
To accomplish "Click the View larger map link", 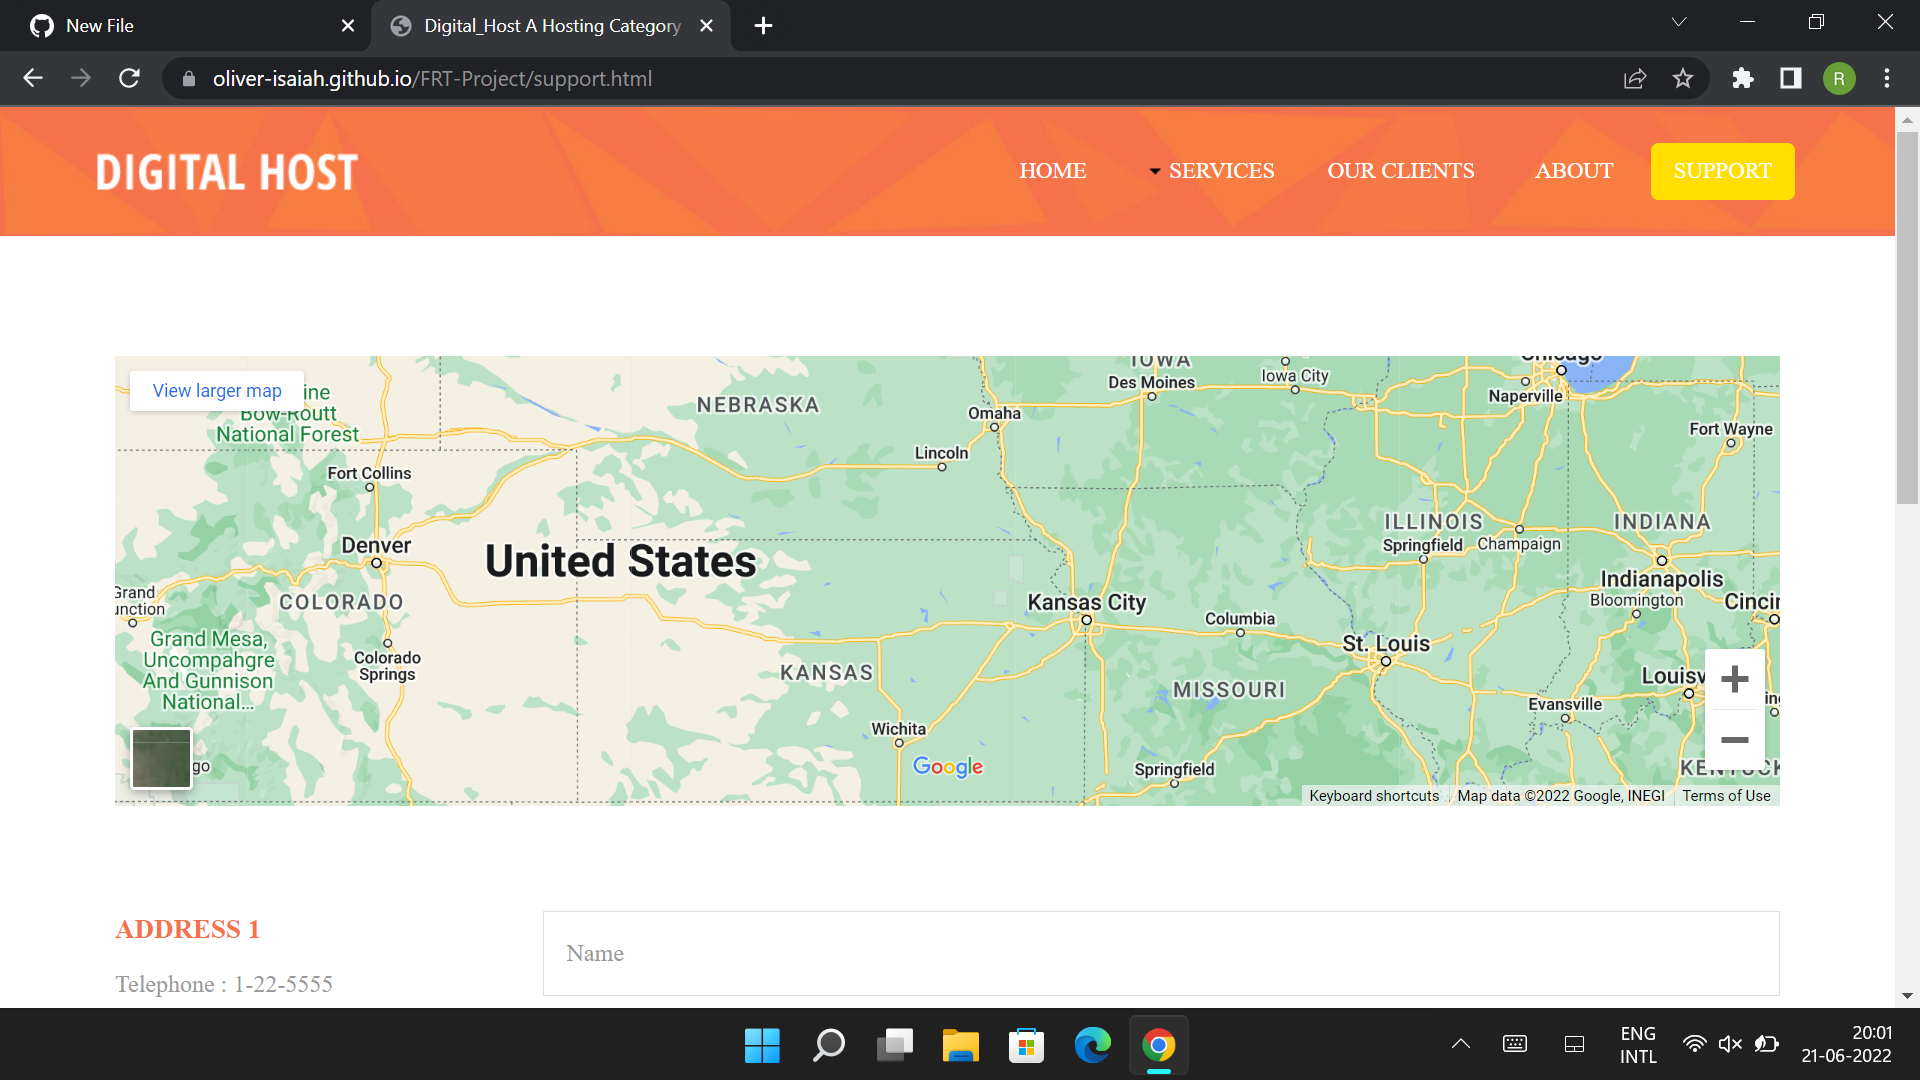I will tap(215, 390).
